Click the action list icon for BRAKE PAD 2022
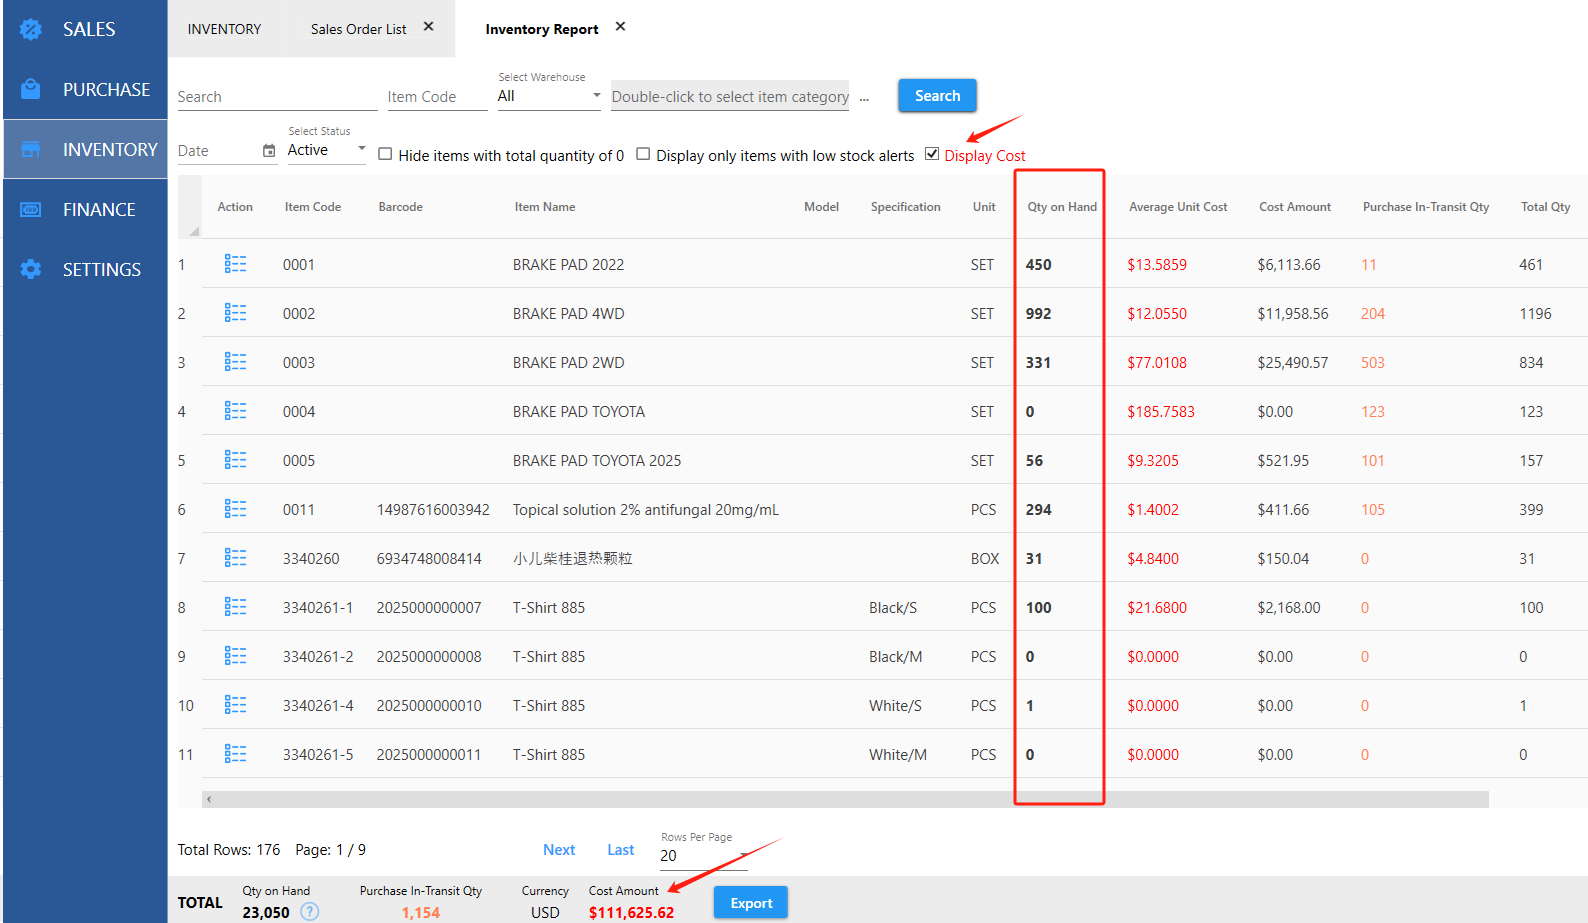Viewport: 1588px width, 923px height. coord(235,264)
